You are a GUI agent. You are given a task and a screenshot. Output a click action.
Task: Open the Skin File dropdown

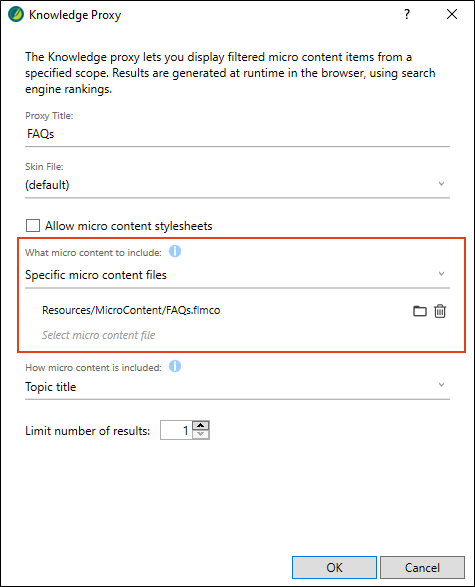coord(237,185)
